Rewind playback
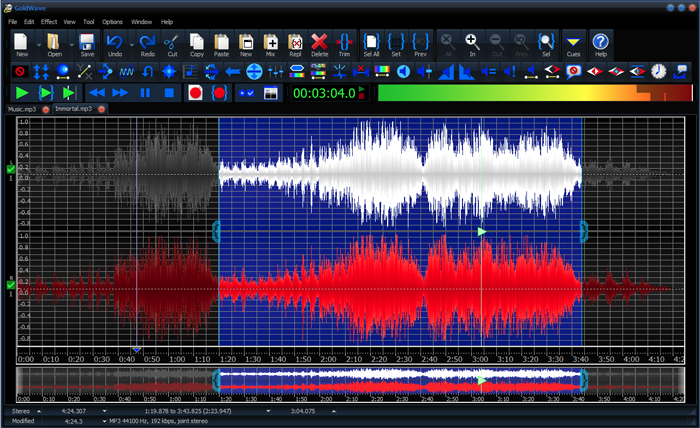The image size is (700, 428). (96, 93)
